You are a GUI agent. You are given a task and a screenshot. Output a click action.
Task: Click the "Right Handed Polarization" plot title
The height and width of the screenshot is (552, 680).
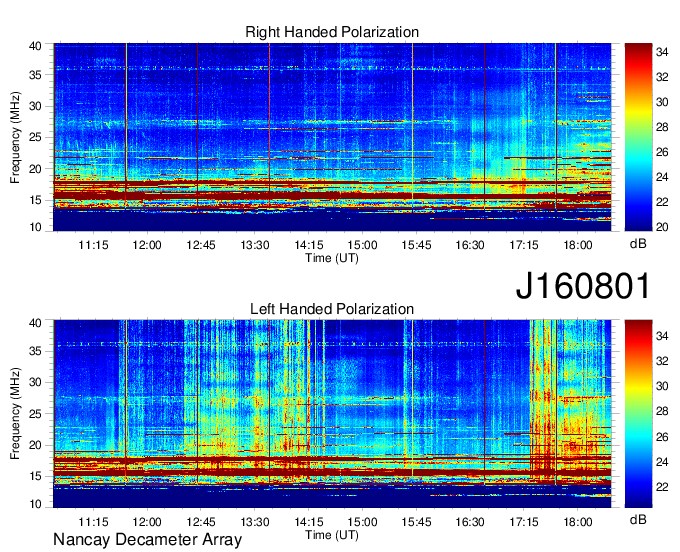(332, 32)
